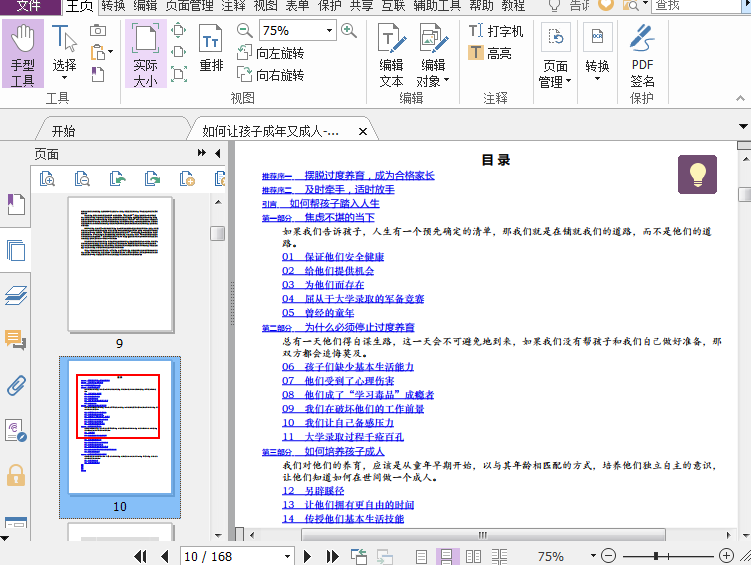
Task: Open the layers panel icon in sidebar
Action: click(16, 295)
